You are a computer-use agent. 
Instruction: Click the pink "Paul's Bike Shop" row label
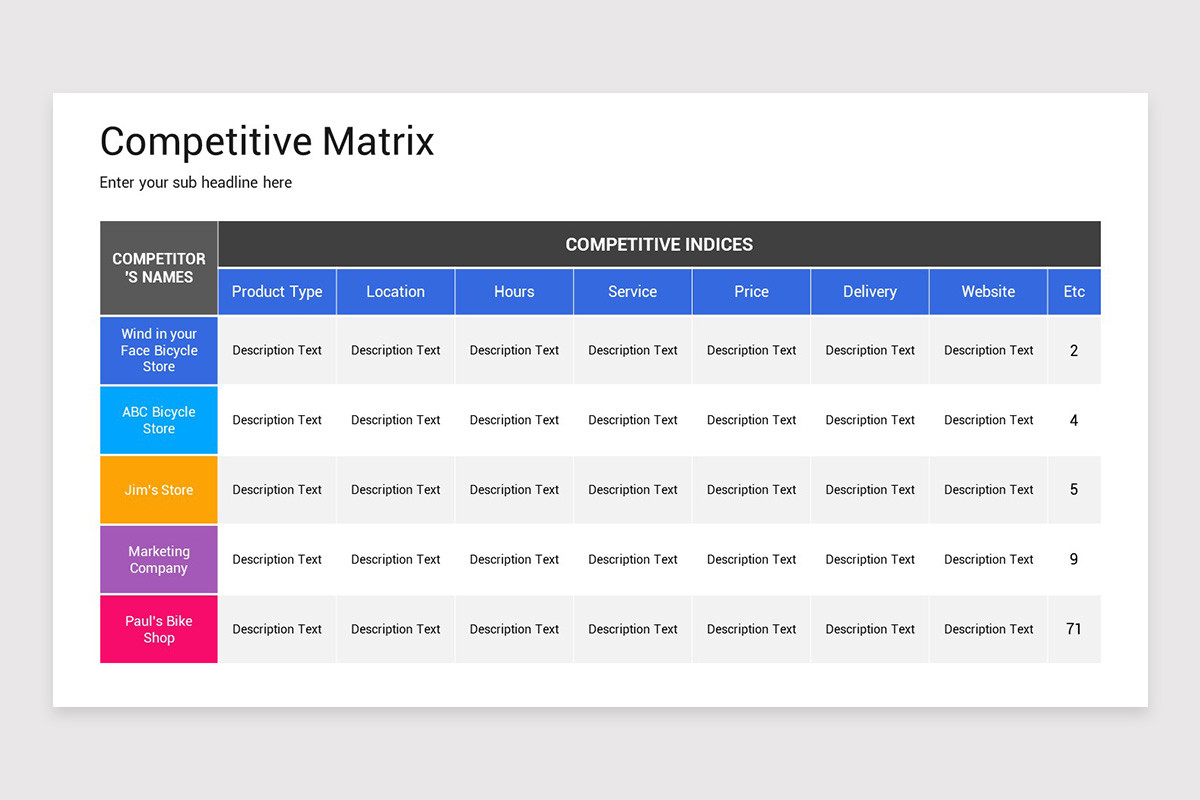click(x=158, y=629)
